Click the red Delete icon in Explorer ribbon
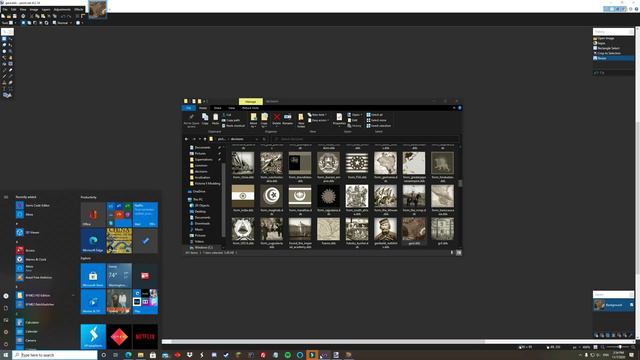The width and height of the screenshot is (640, 360). pos(276,119)
